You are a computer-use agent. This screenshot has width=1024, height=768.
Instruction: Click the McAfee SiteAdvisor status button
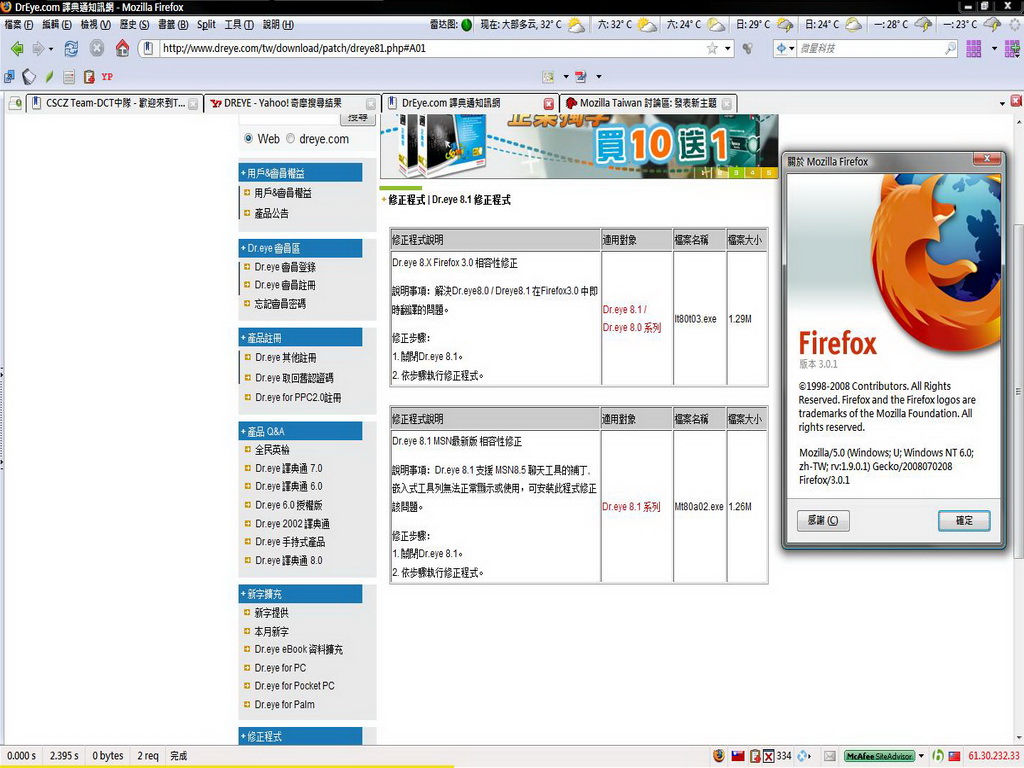(x=878, y=756)
